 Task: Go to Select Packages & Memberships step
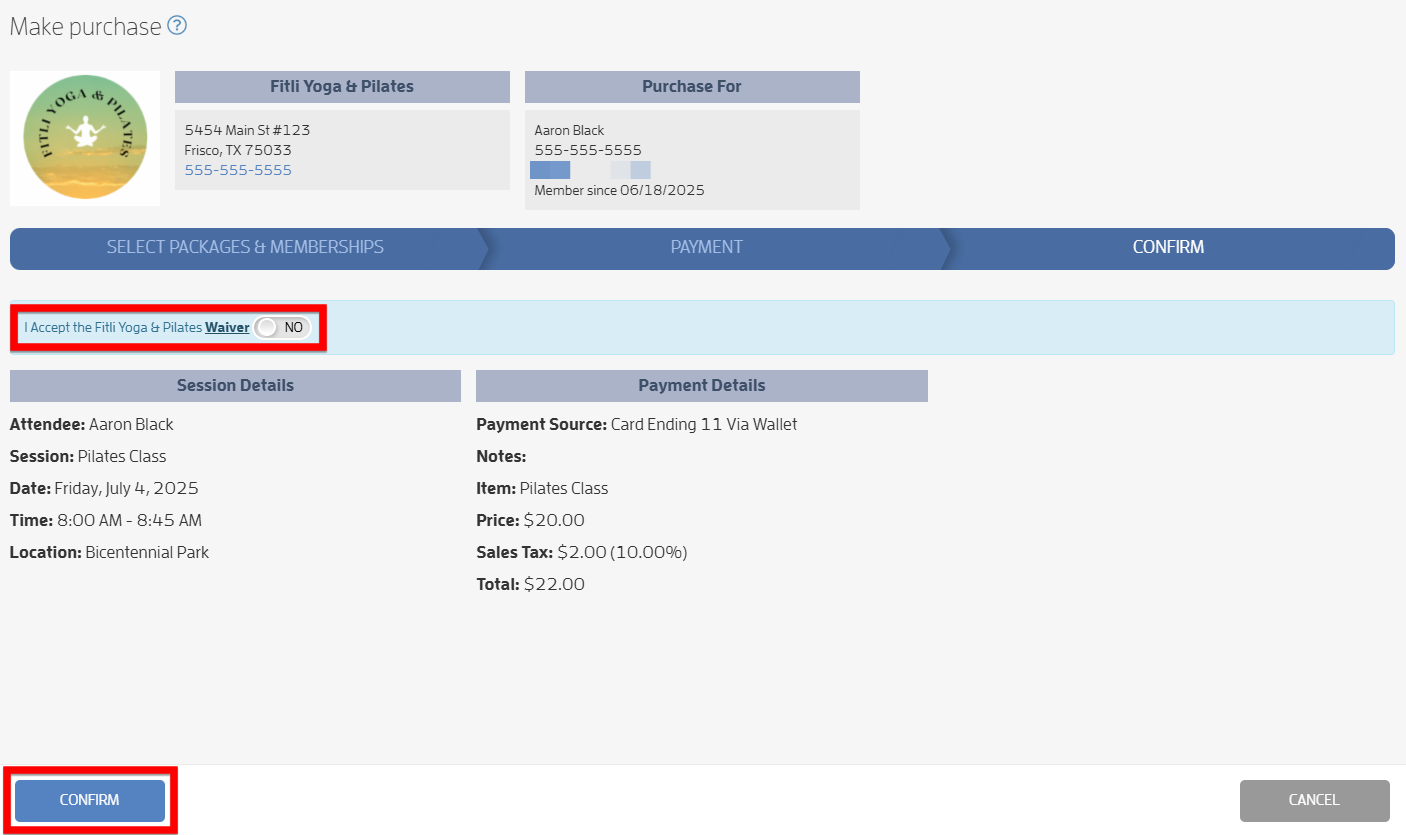click(x=245, y=248)
